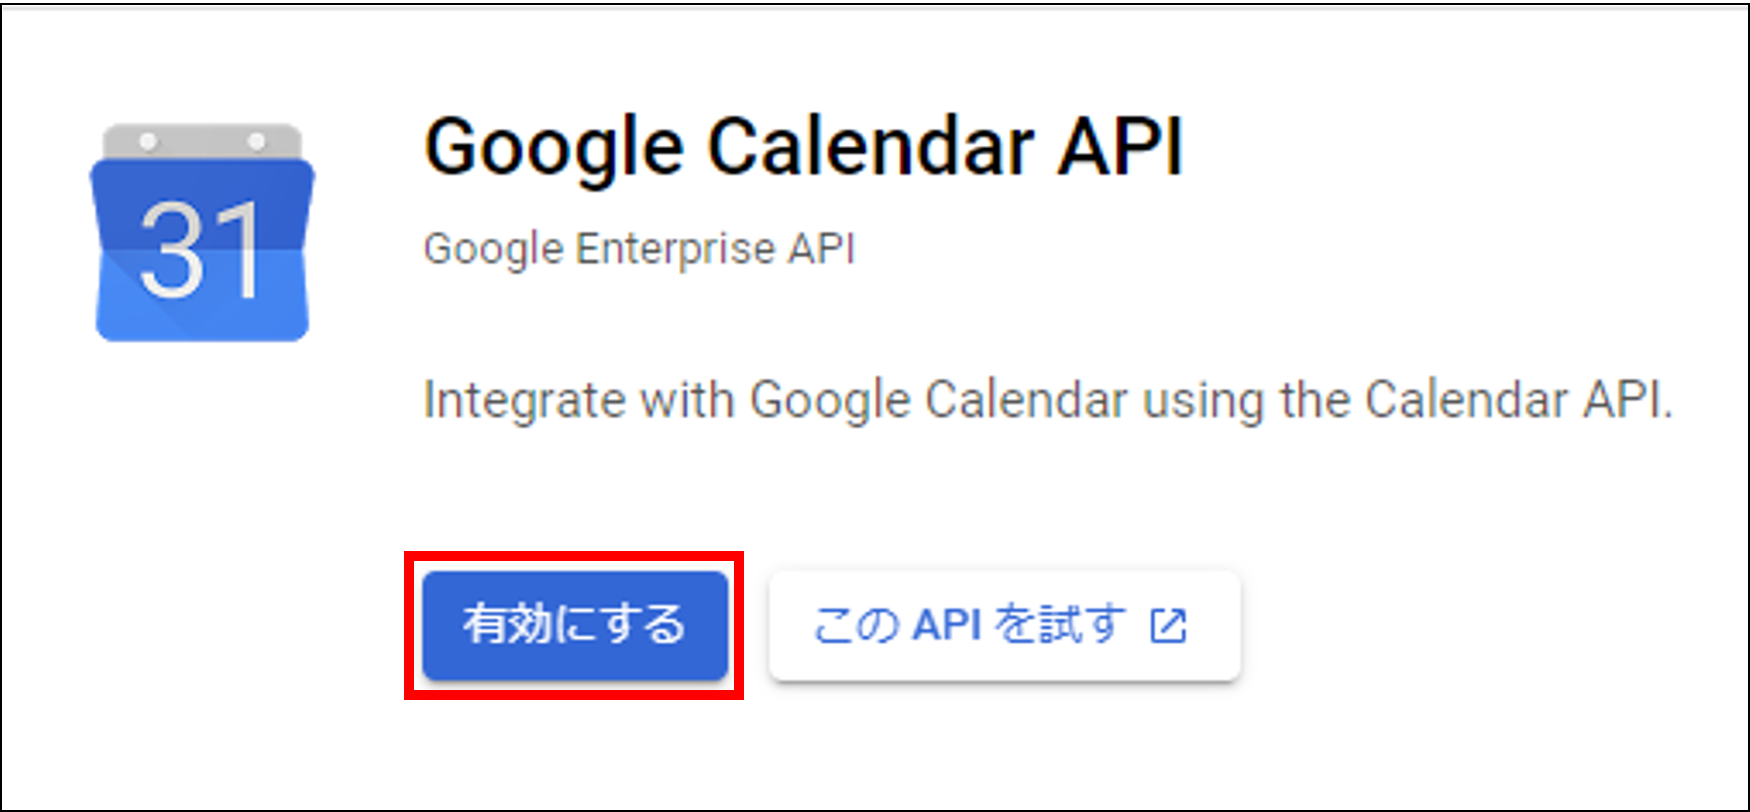Image resolution: width=1750 pixels, height=812 pixels.
Task: Click the Google Calendar logo icon
Action: [202, 232]
